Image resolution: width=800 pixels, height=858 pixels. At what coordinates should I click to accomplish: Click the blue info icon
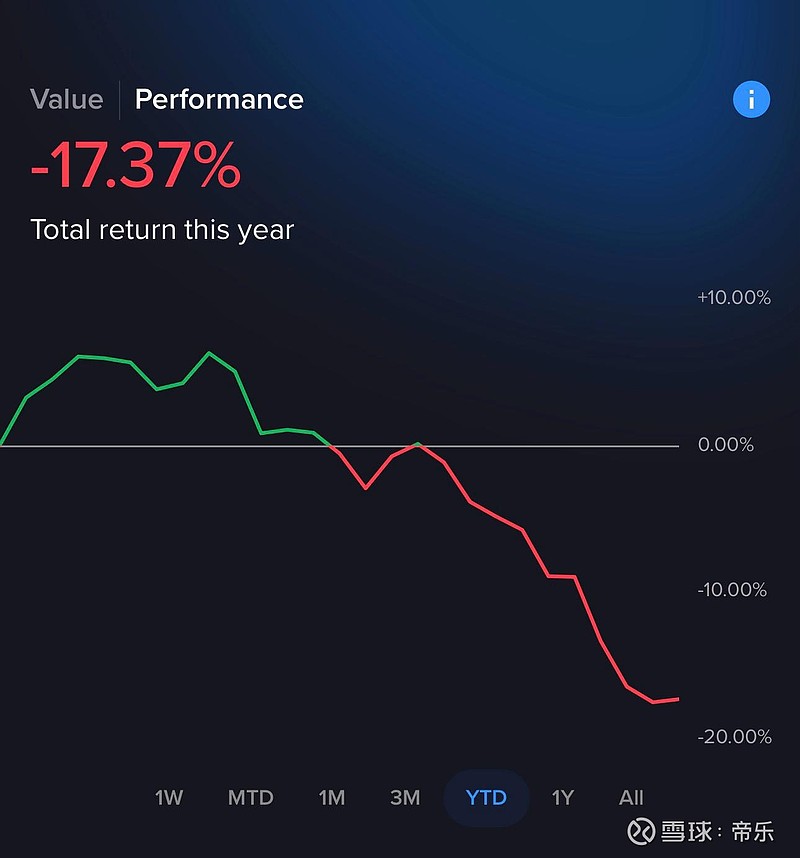751,99
